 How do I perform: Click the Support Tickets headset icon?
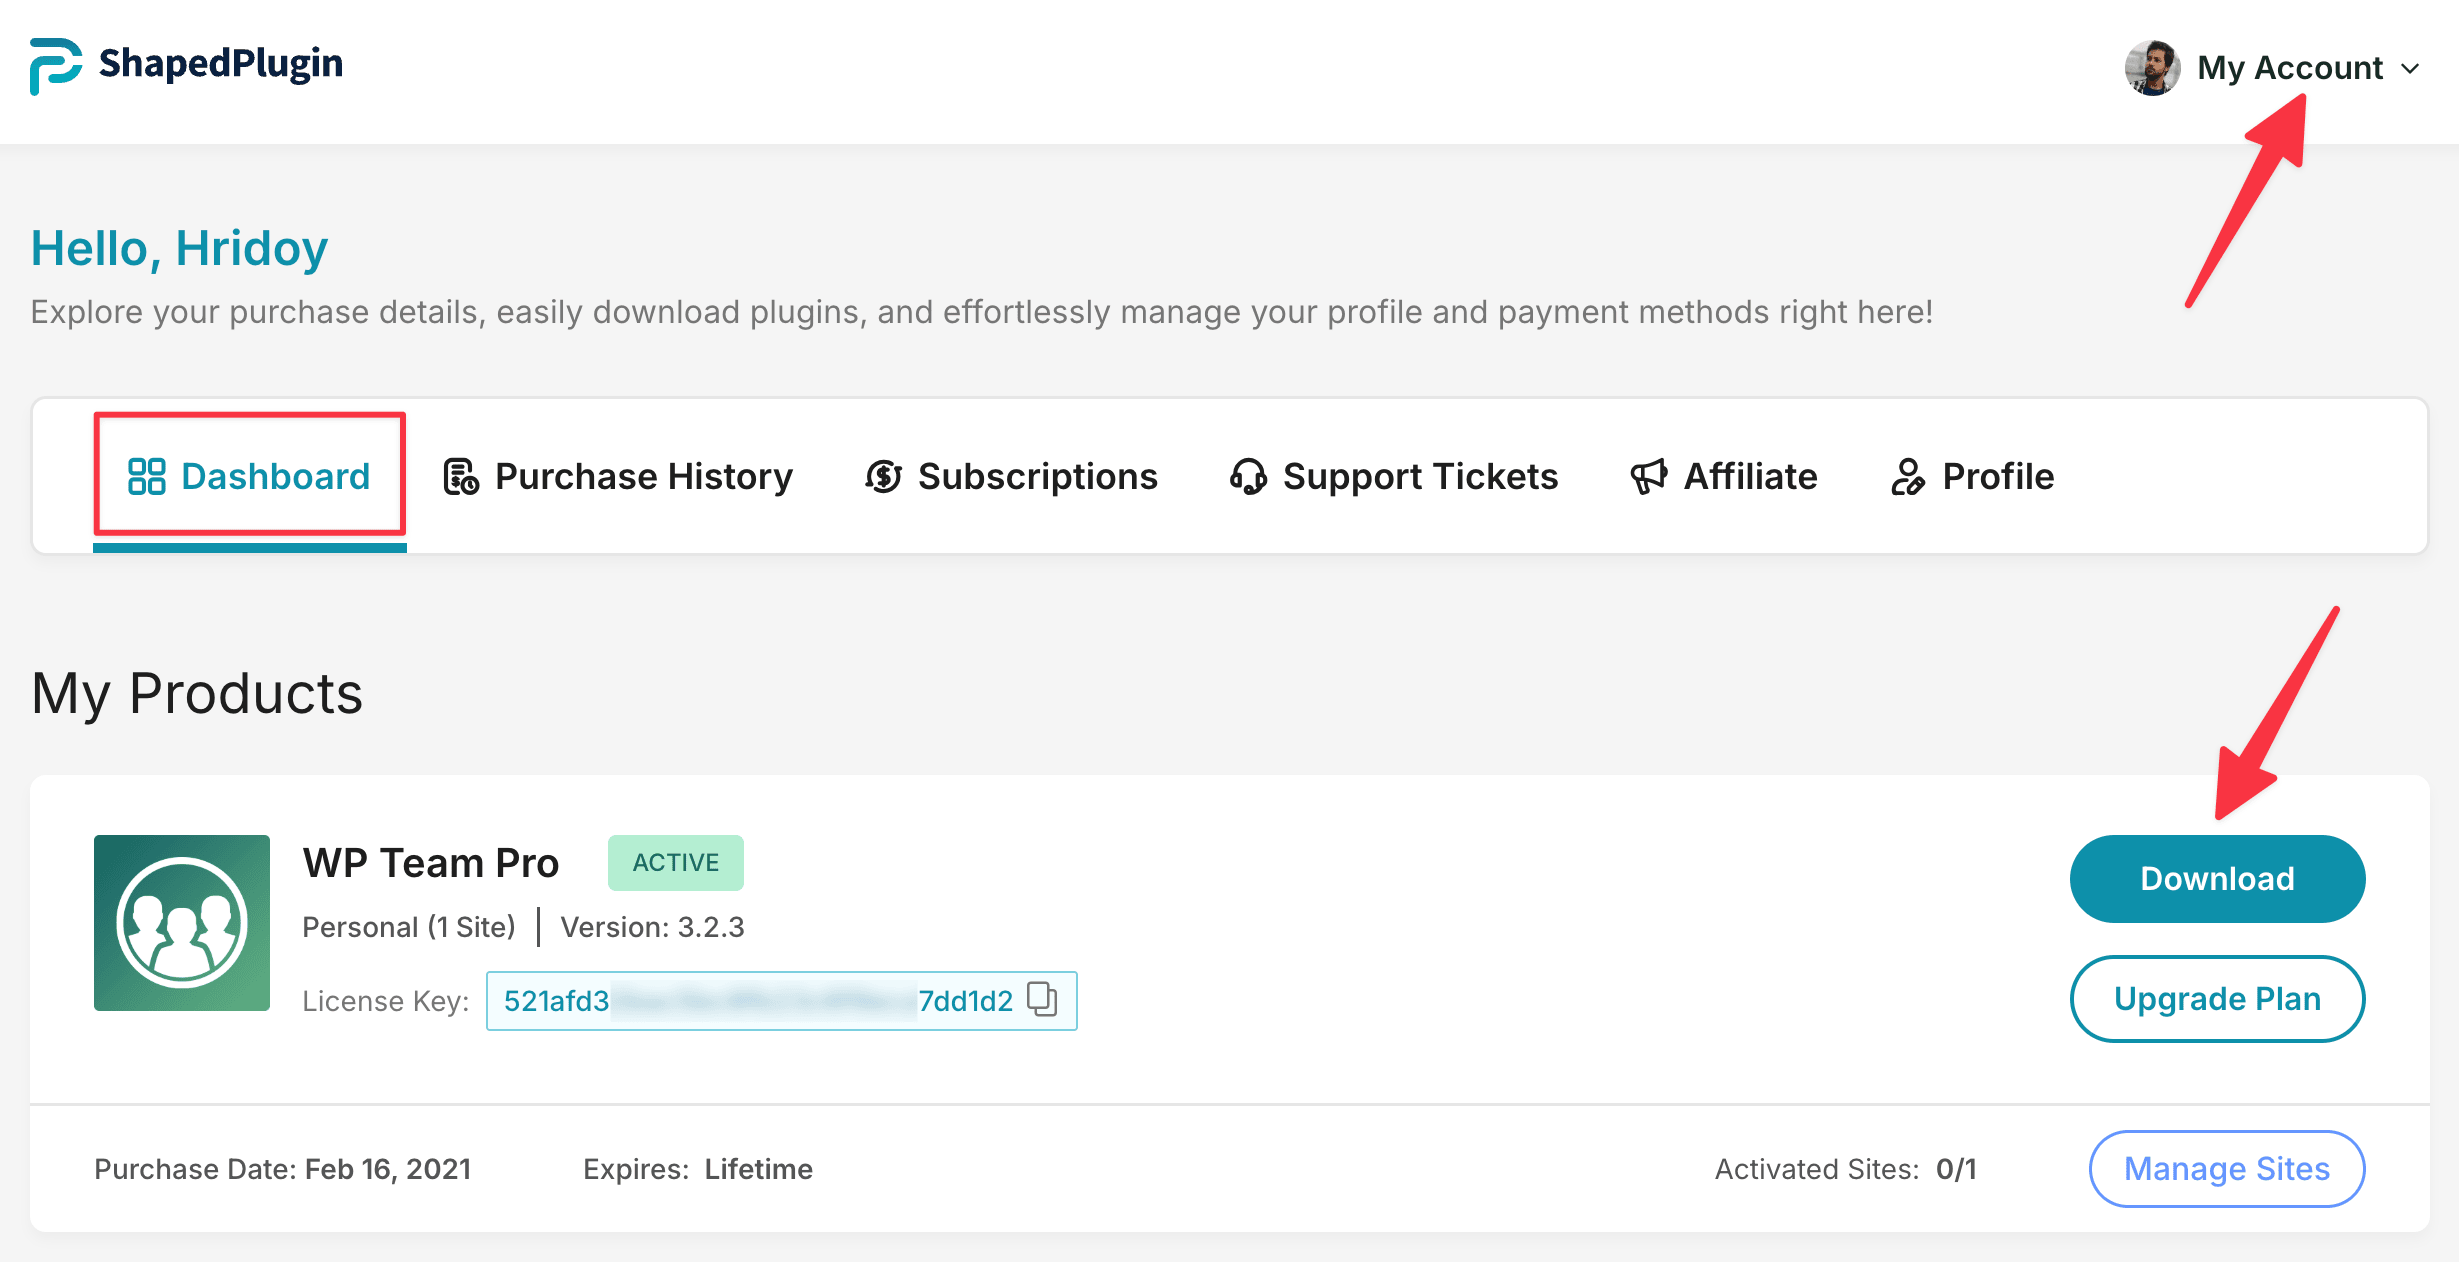pos(1250,477)
